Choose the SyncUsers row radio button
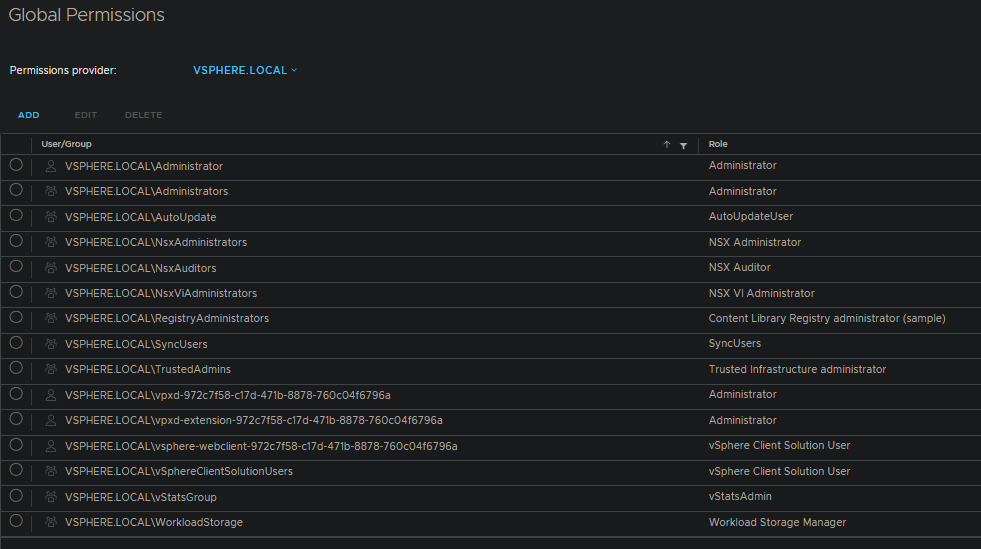 16,343
